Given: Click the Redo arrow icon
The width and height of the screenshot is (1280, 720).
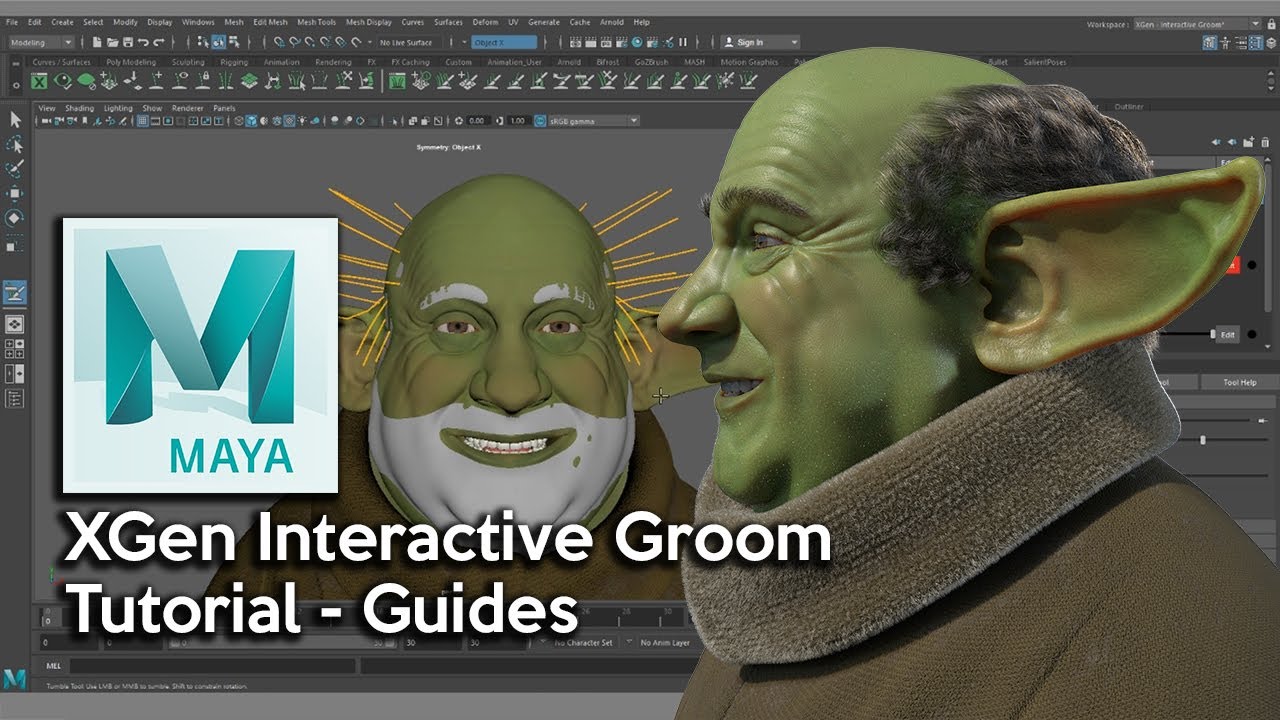Looking at the screenshot, I should [158, 42].
